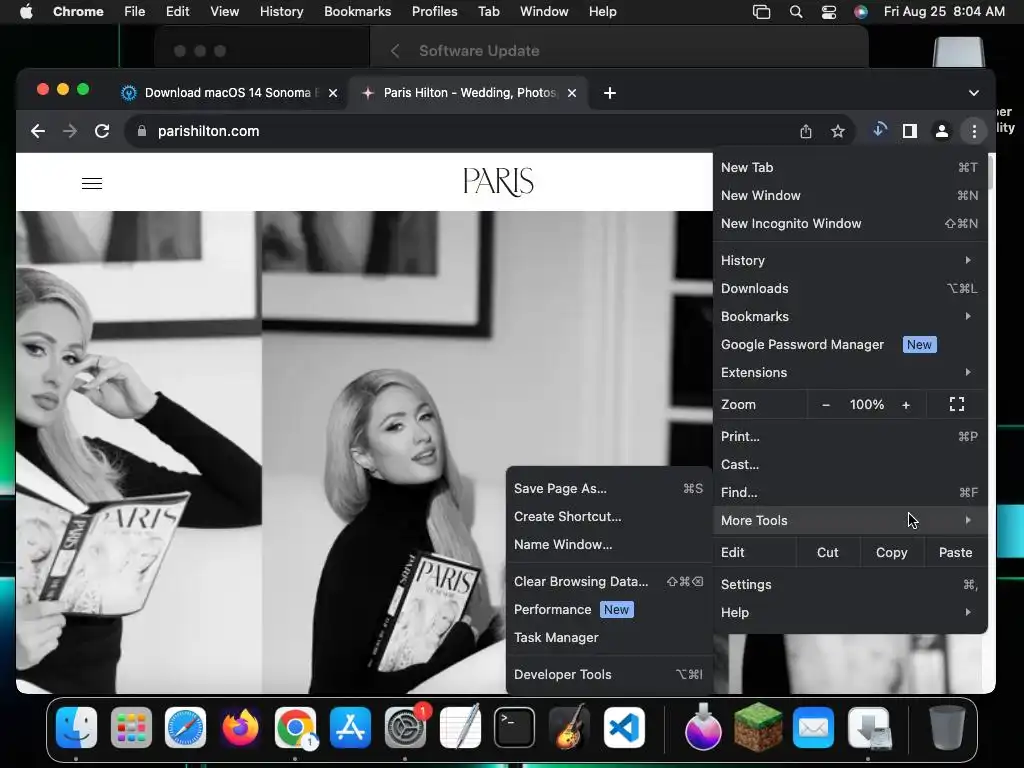
Task: Click the three-dot Chrome menu button
Action: click(974, 131)
